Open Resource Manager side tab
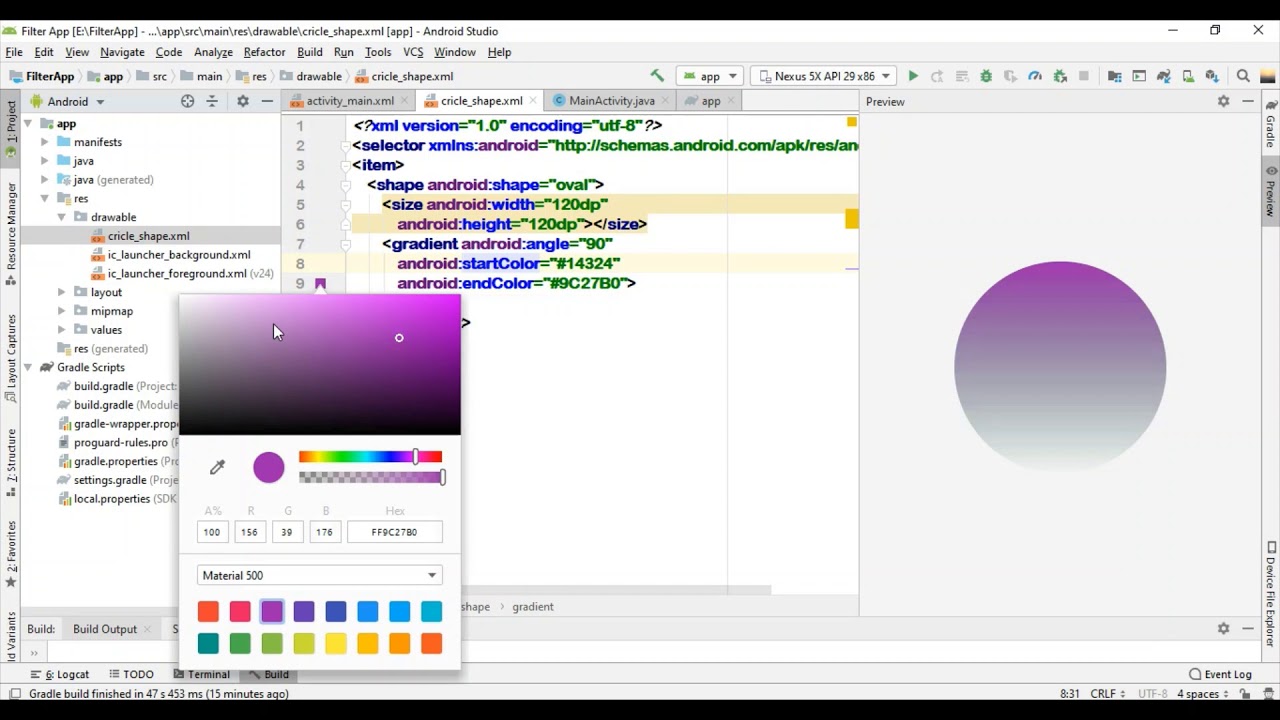1280x720 pixels. [11, 236]
